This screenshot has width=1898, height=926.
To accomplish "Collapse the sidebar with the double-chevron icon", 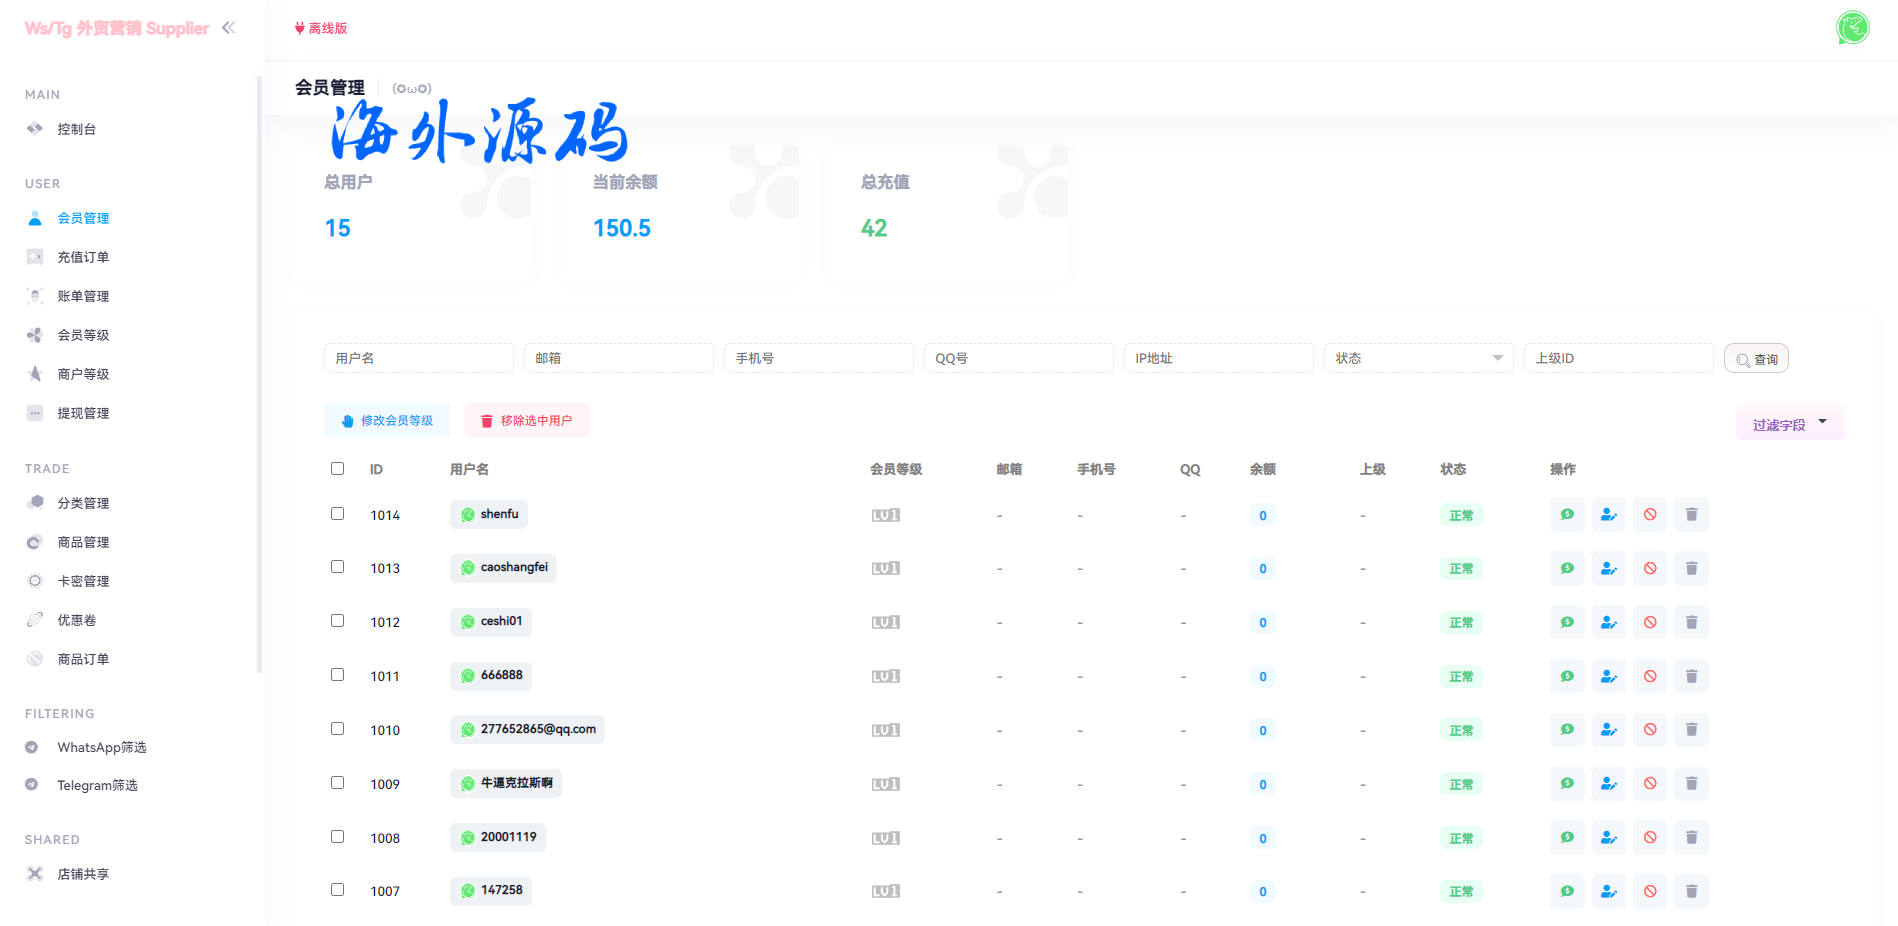I will point(229,28).
